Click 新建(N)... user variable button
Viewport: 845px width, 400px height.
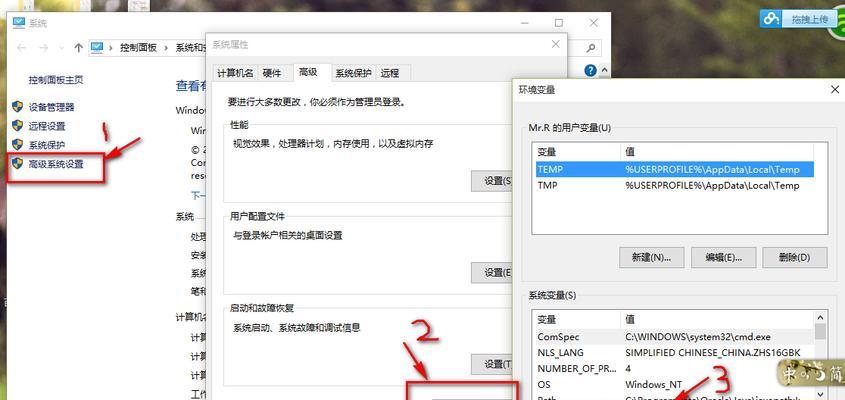tap(652, 258)
